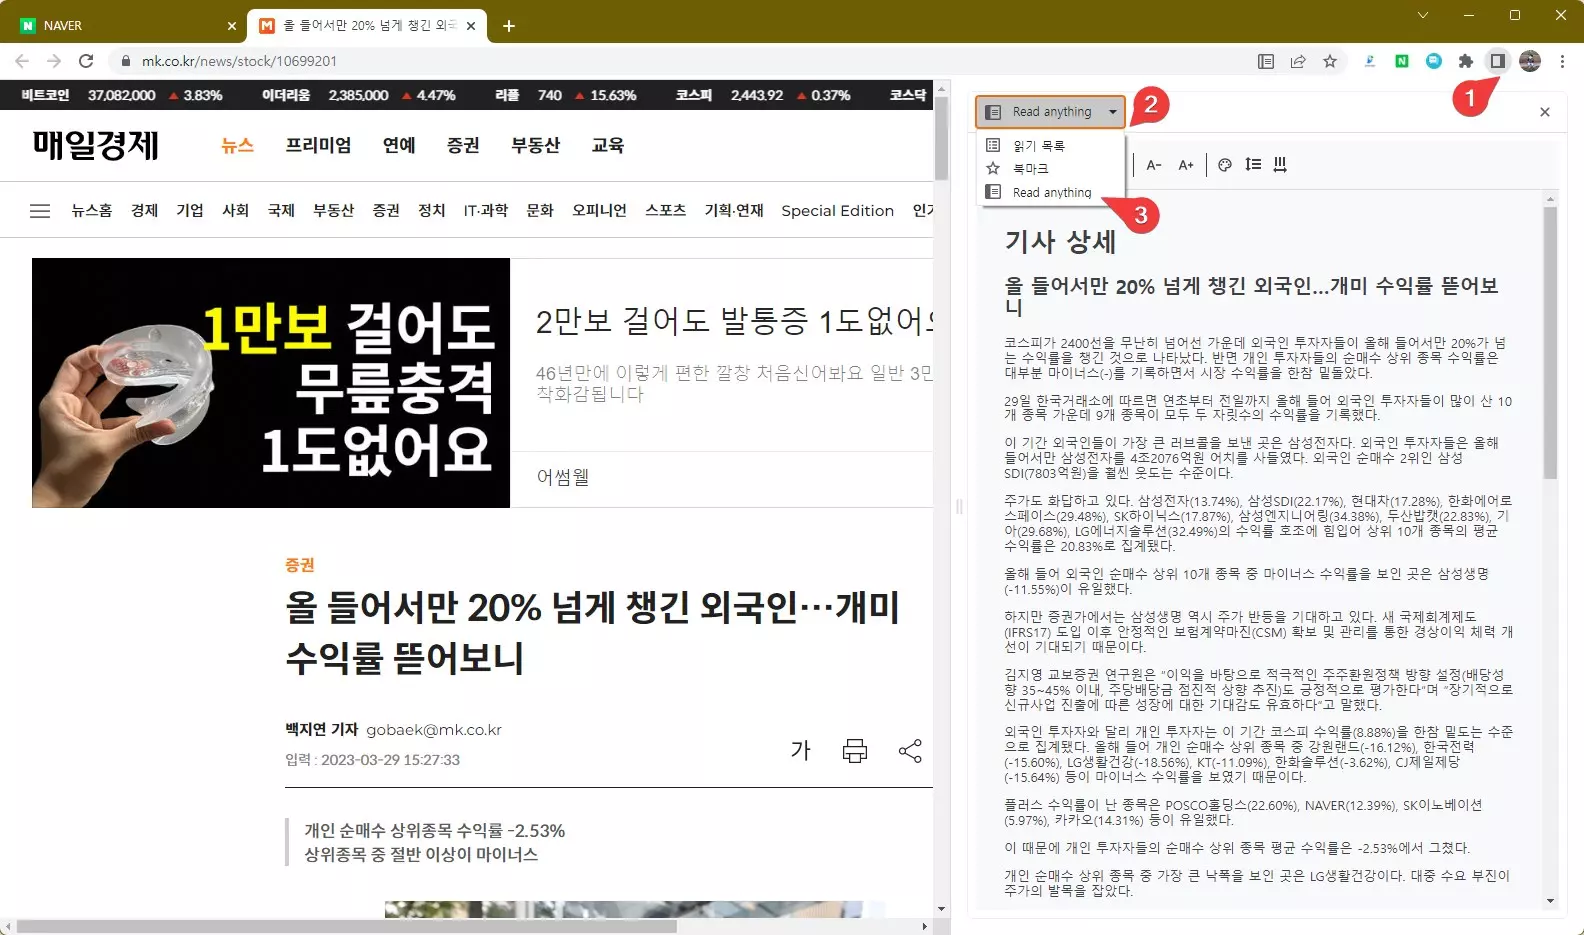
Task: Adjust line spacing icon in reader toolbar
Action: [x=1253, y=165]
